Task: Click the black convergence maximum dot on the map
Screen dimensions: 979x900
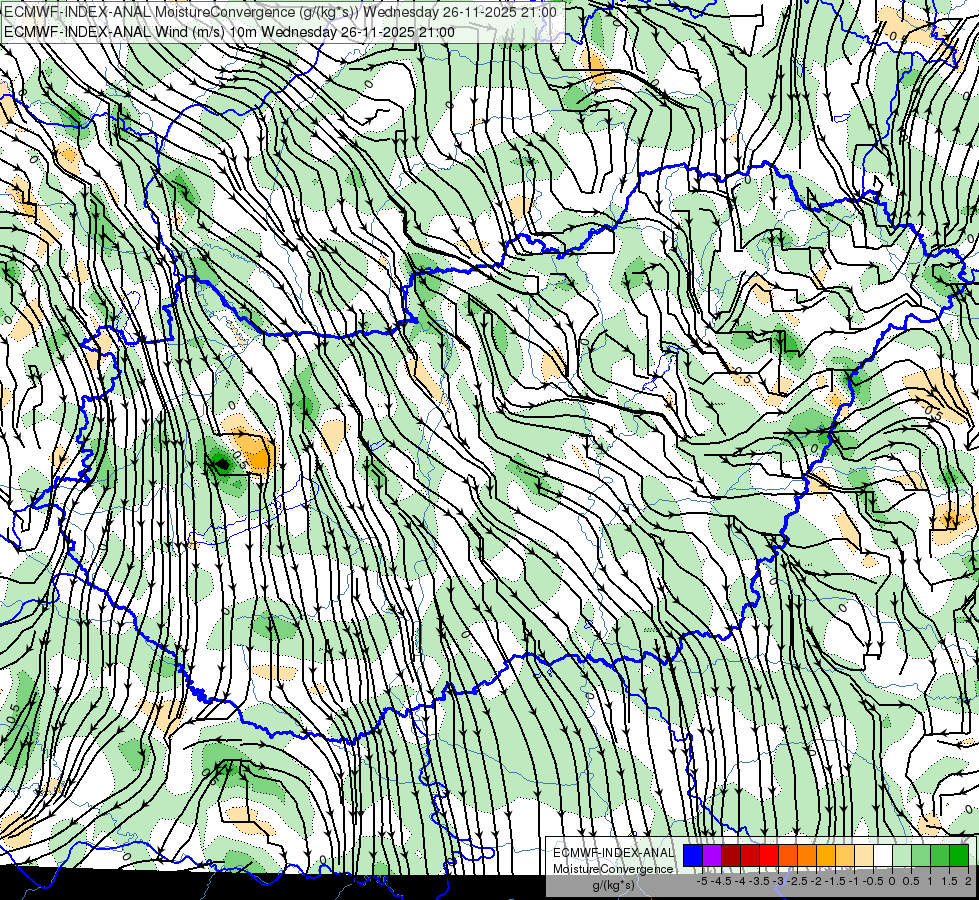Action: pos(223,463)
